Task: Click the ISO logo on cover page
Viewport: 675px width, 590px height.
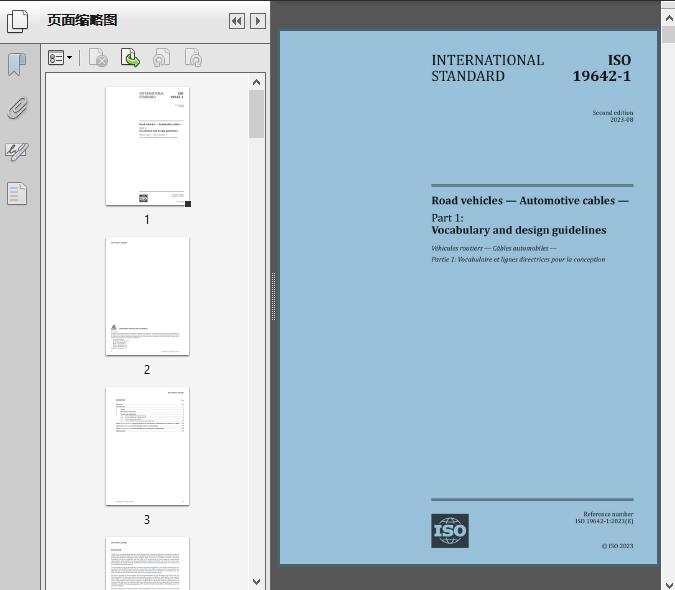Action: click(x=450, y=531)
